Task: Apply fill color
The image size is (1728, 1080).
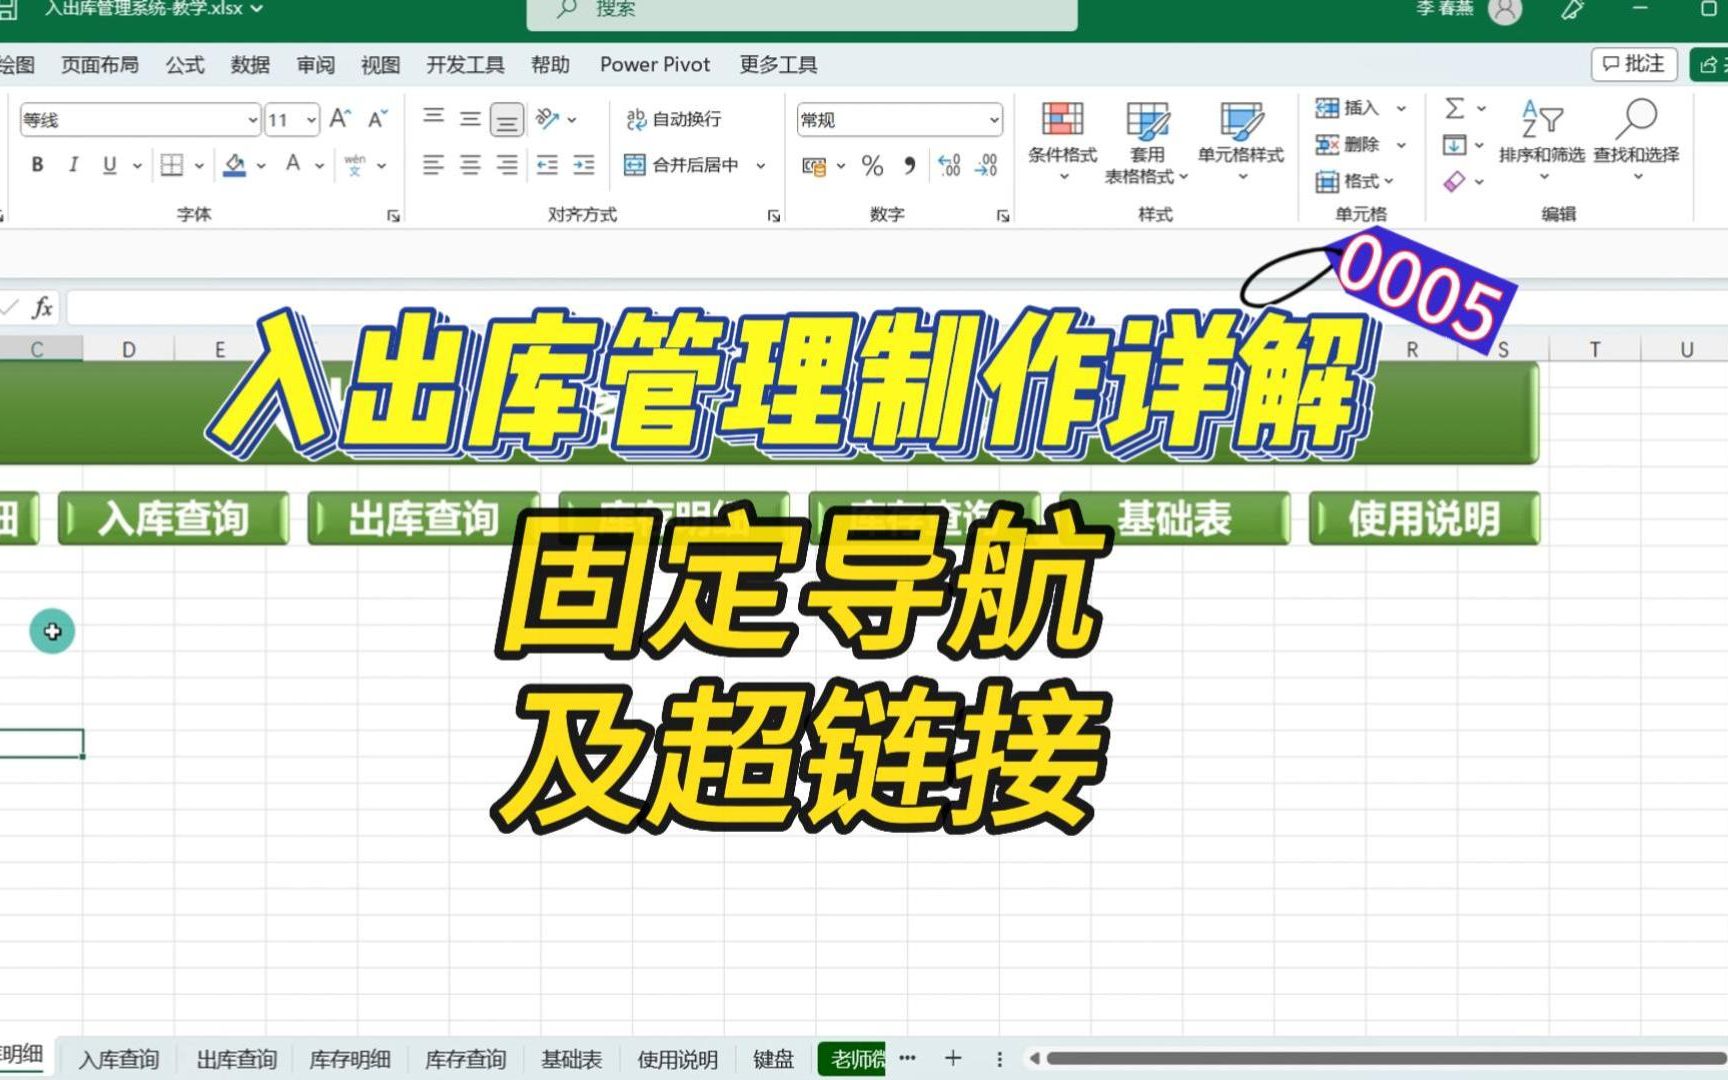Action: (235, 165)
